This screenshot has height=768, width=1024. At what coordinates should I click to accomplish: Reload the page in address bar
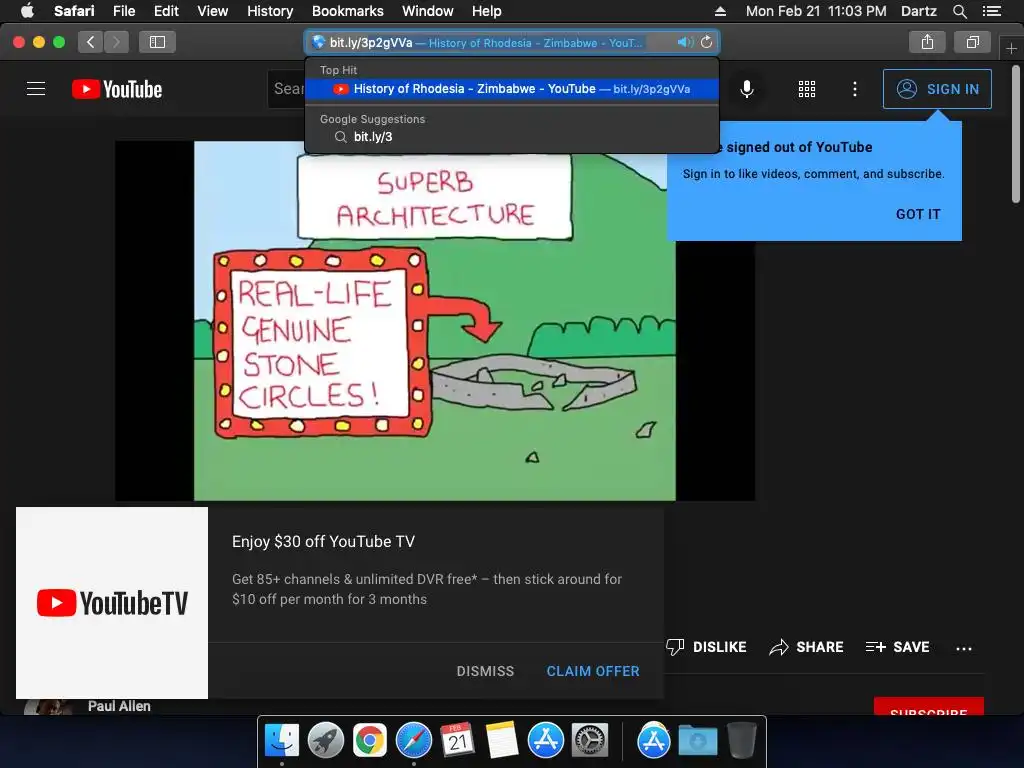707,42
